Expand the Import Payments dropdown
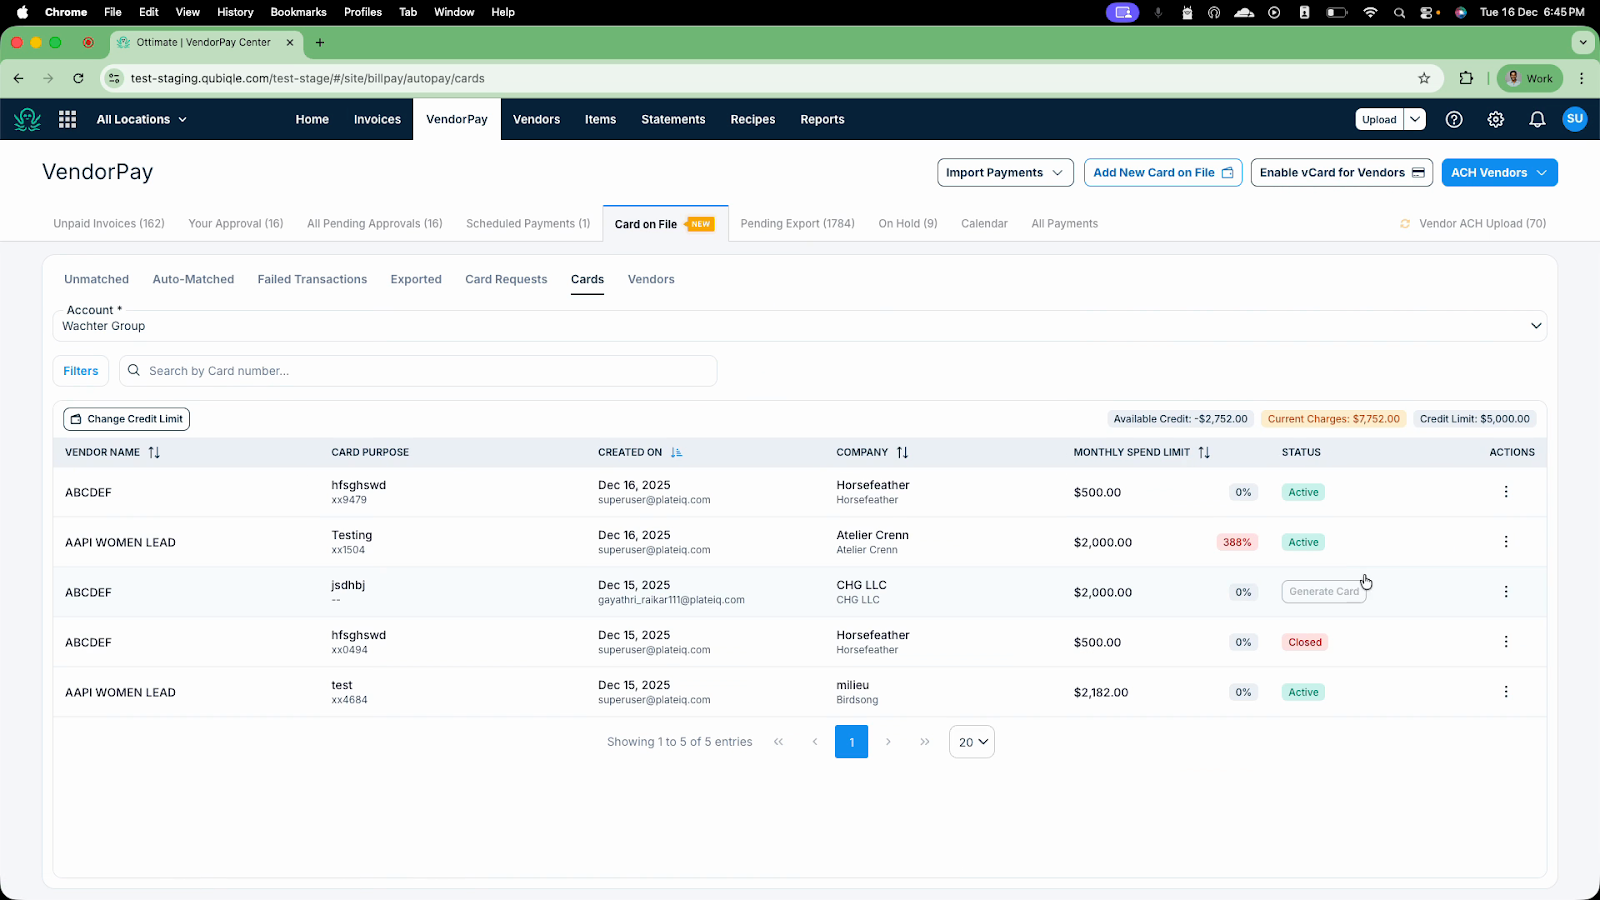The height and width of the screenshot is (900, 1600). (1005, 172)
